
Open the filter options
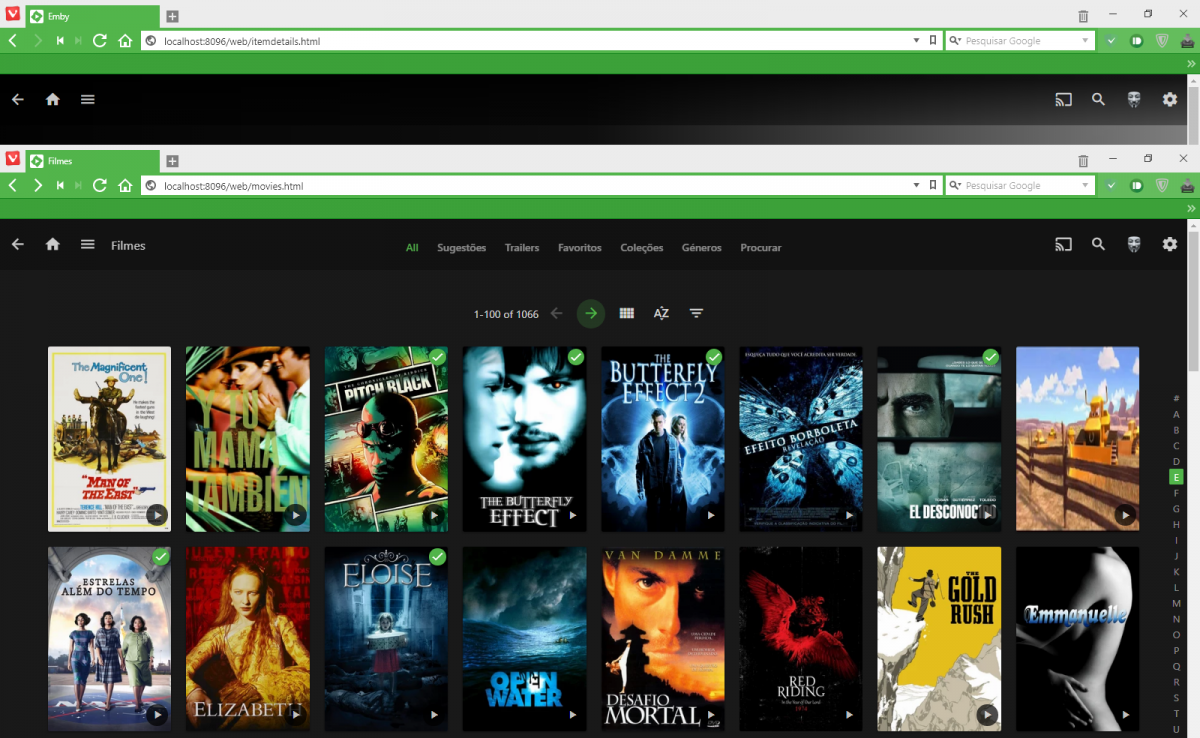click(696, 313)
